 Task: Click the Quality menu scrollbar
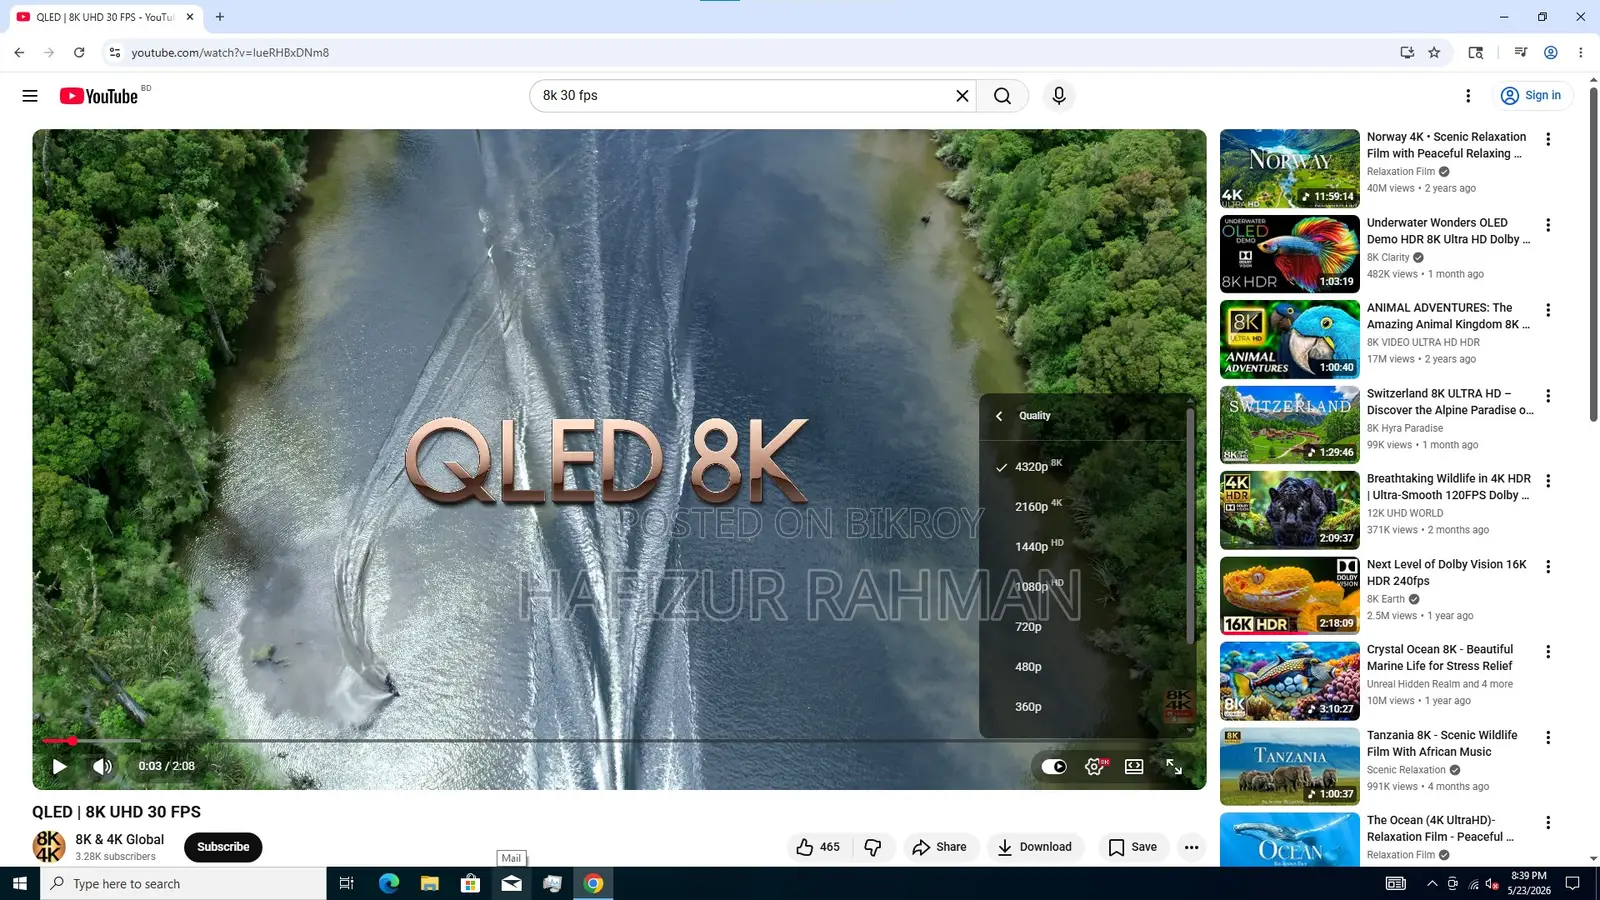pos(1190,525)
